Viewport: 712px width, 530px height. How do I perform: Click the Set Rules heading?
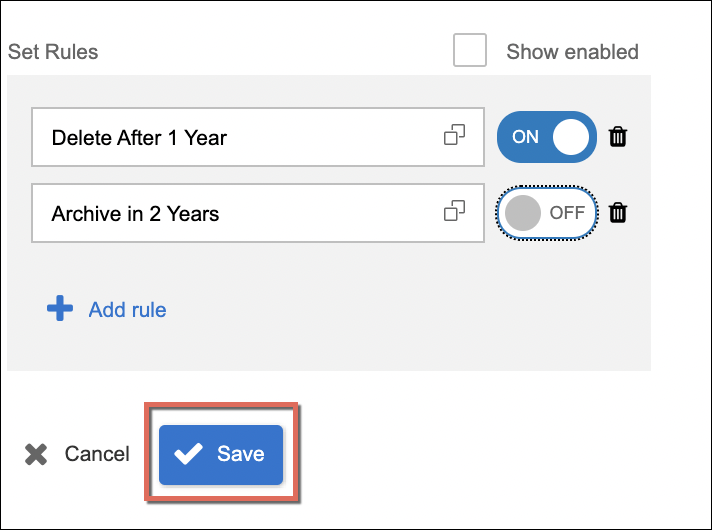coord(53,51)
